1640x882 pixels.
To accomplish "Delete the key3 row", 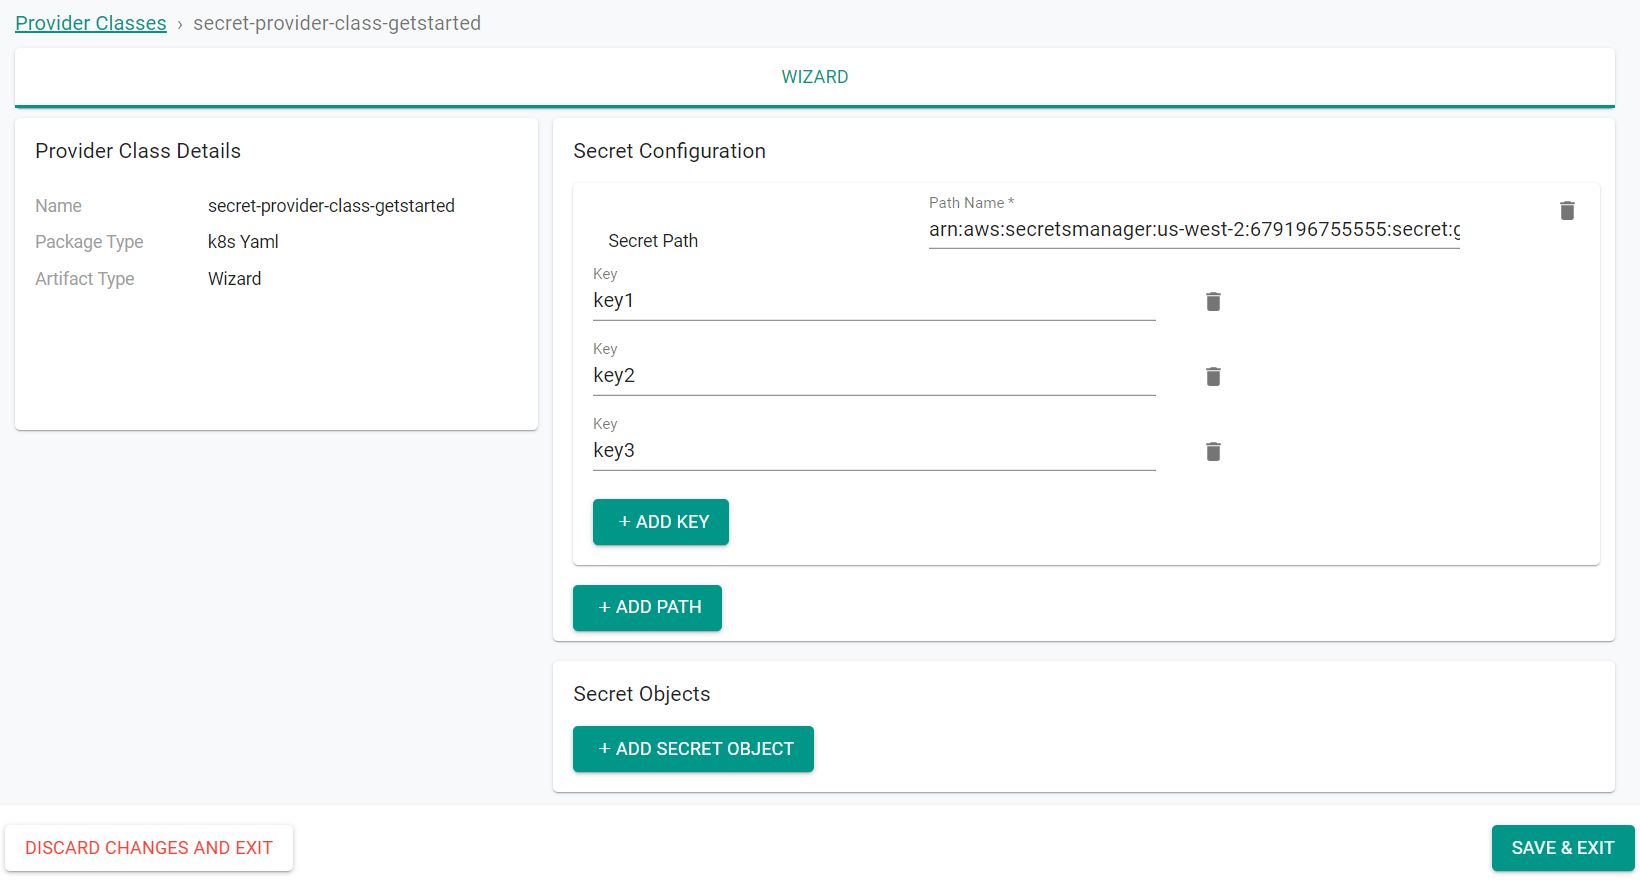I will pos(1213,452).
